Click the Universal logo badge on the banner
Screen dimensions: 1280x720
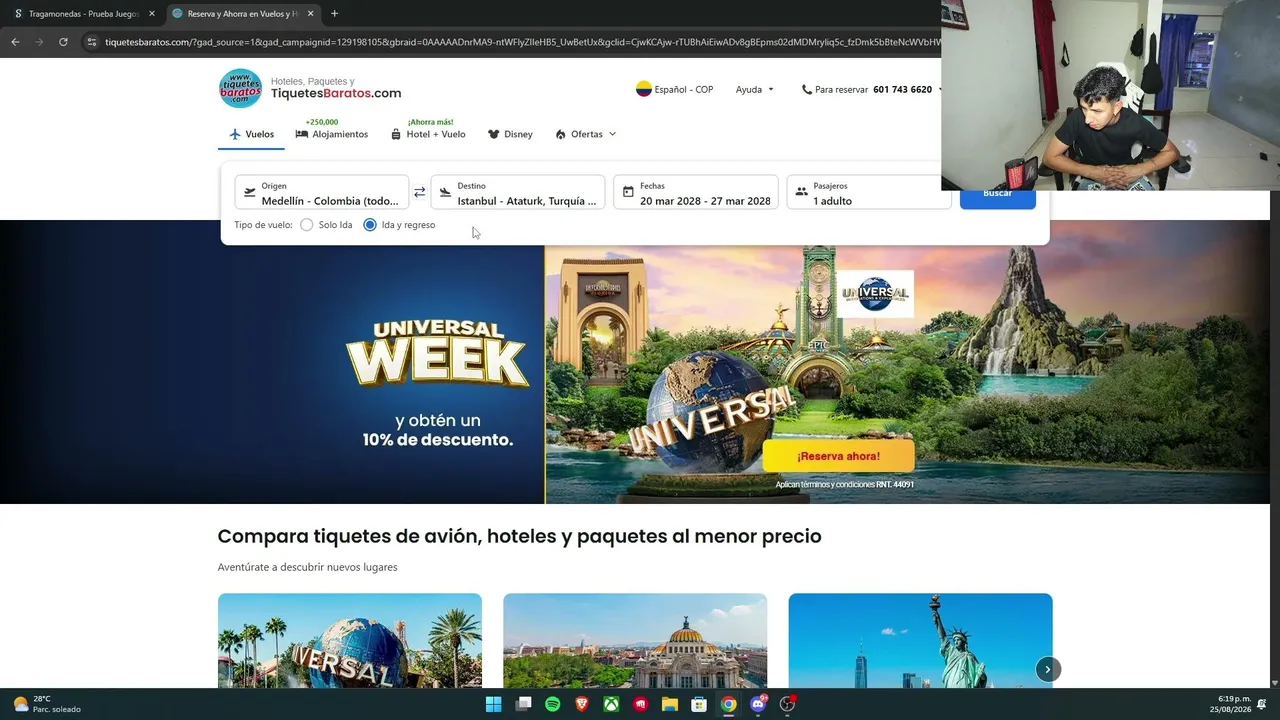[875, 294]
